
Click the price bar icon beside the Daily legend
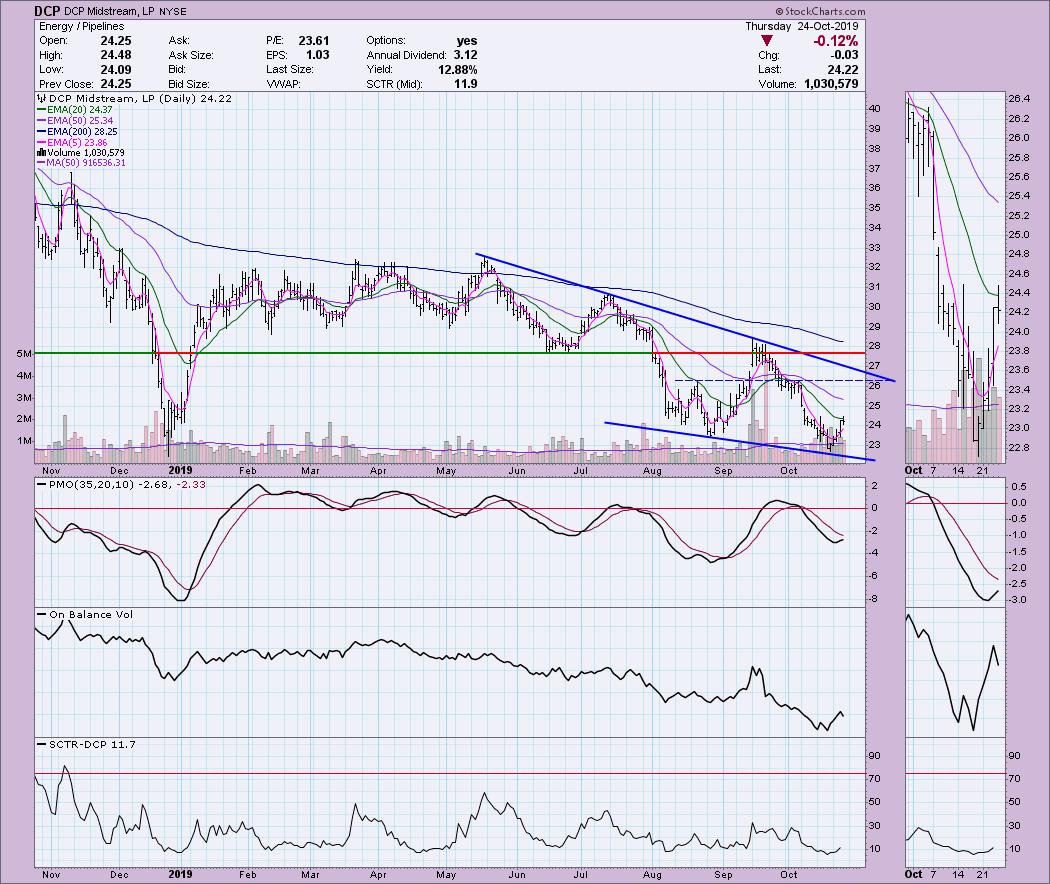click(42, 98)
